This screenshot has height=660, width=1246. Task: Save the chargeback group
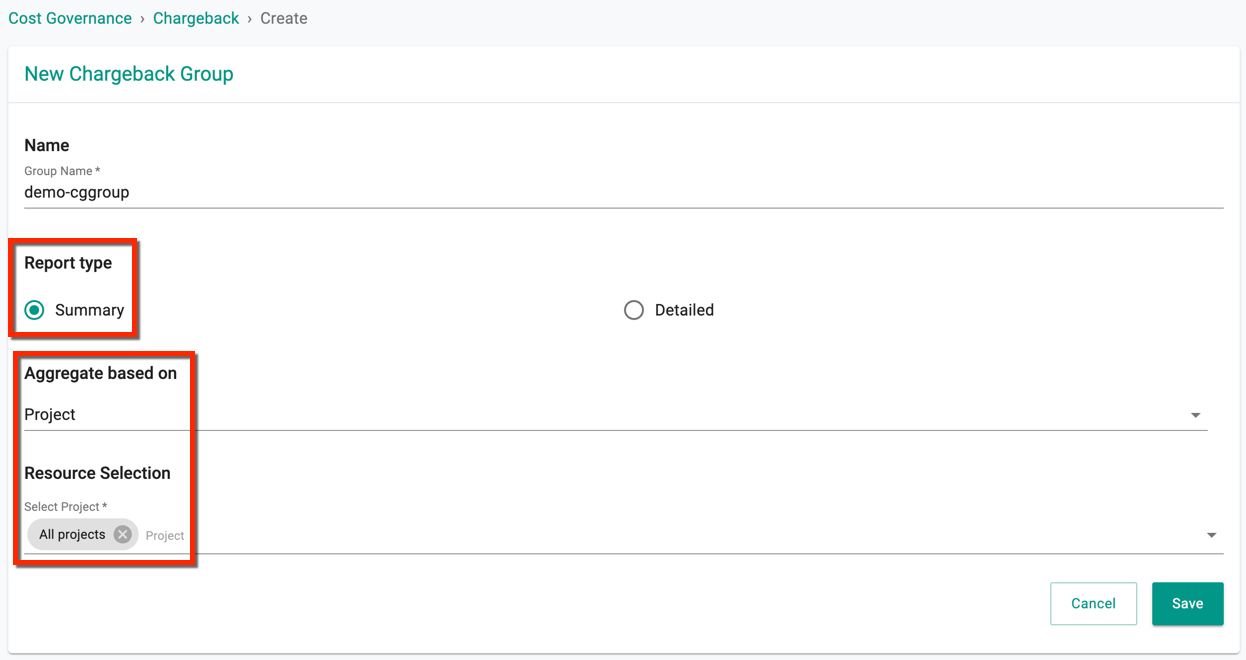1187,604
